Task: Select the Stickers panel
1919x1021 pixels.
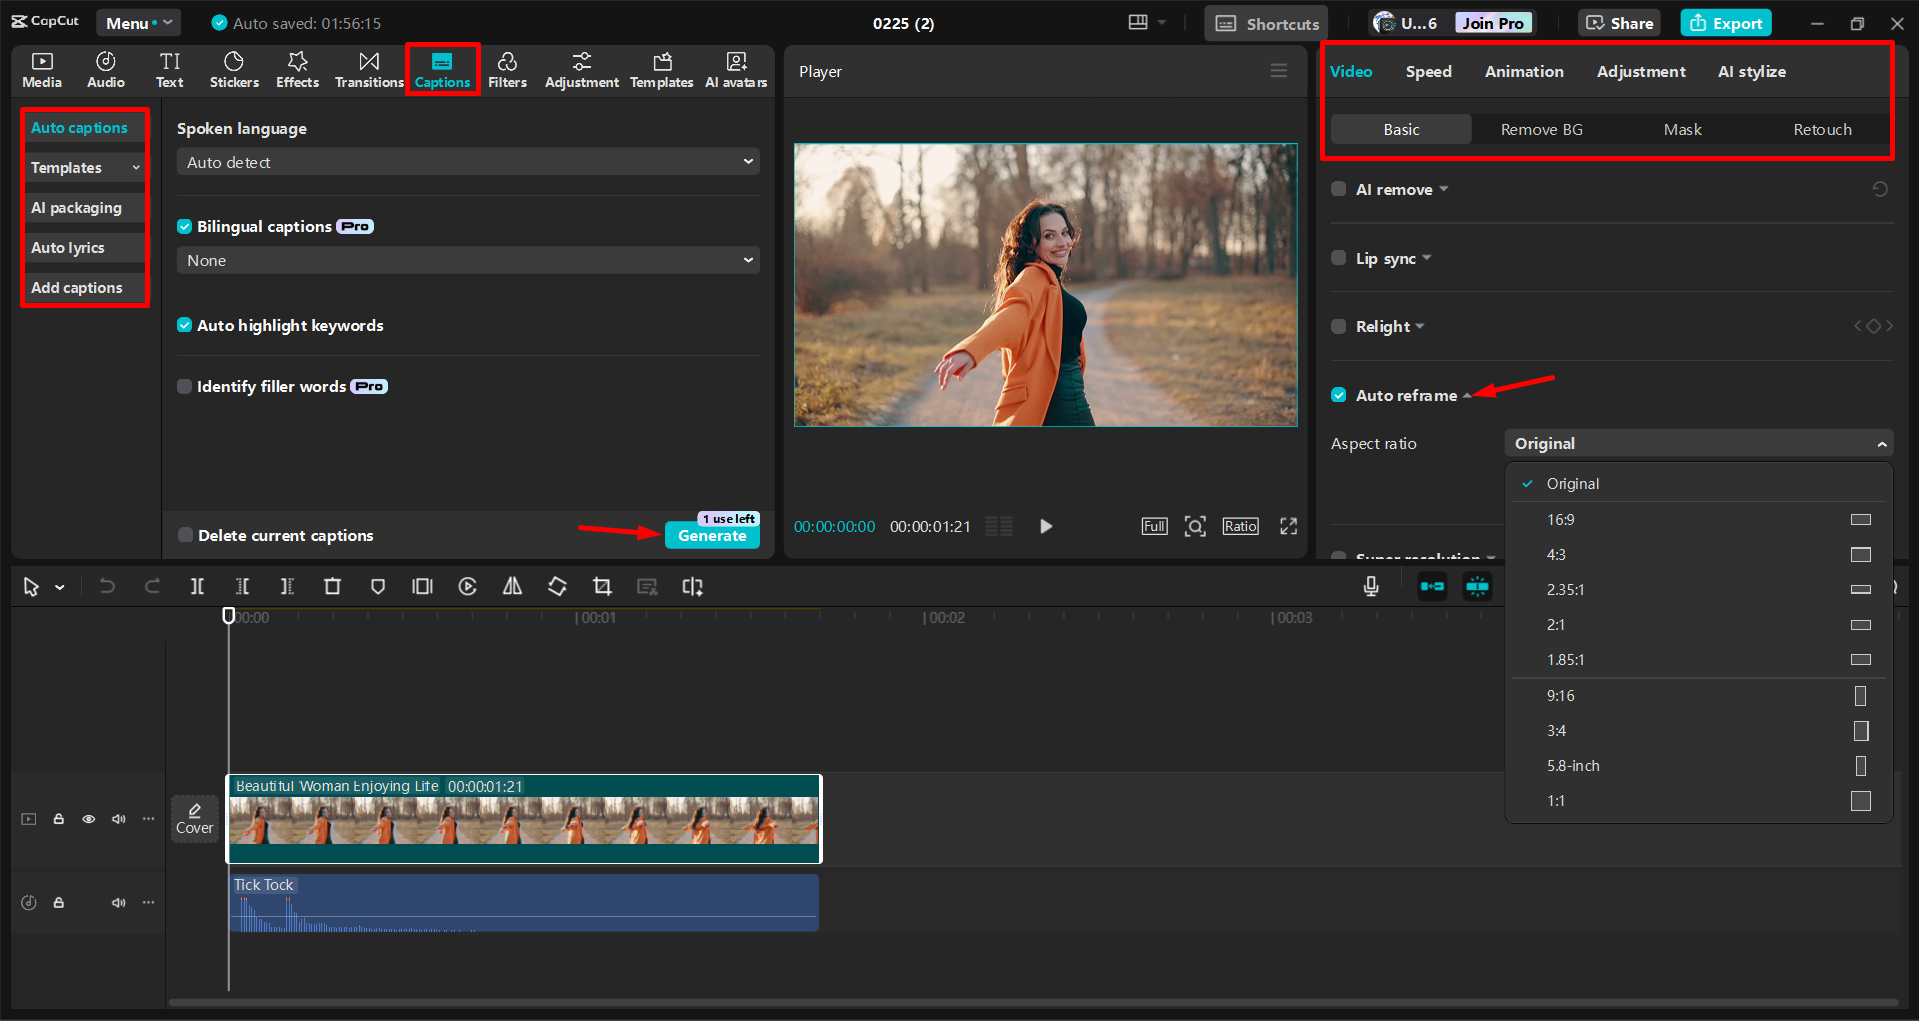Action: pos(234,69)
